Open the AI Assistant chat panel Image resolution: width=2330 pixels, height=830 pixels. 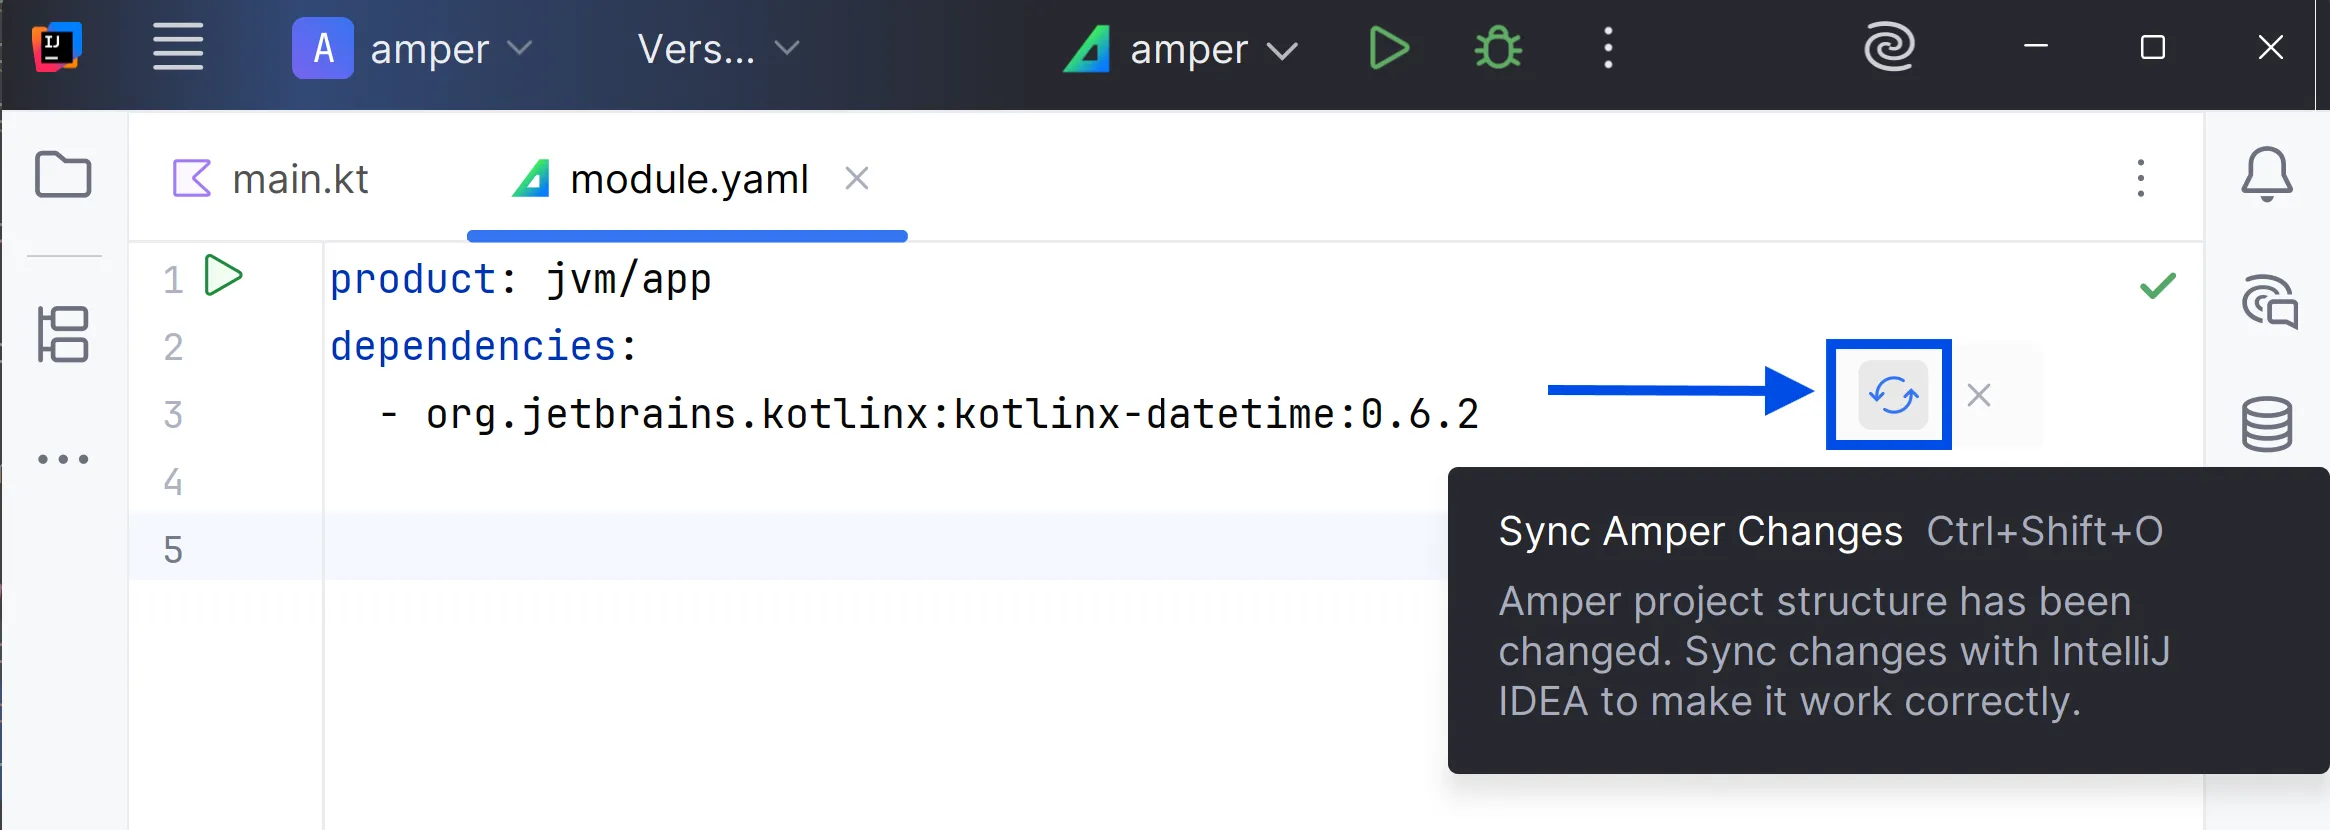pyautogui.click(x=2268, y=301)
